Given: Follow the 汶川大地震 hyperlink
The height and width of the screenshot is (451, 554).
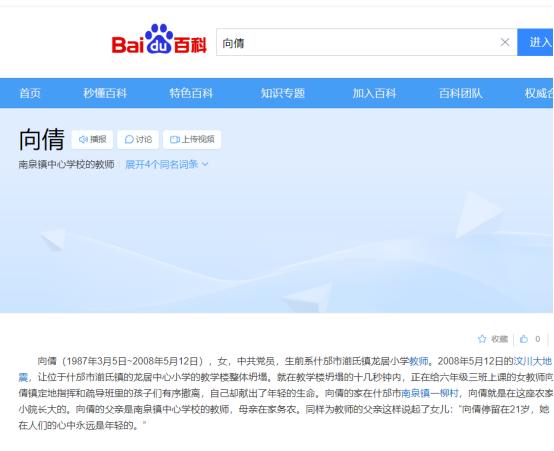Looking at the screenshot, I should [532, 361].
